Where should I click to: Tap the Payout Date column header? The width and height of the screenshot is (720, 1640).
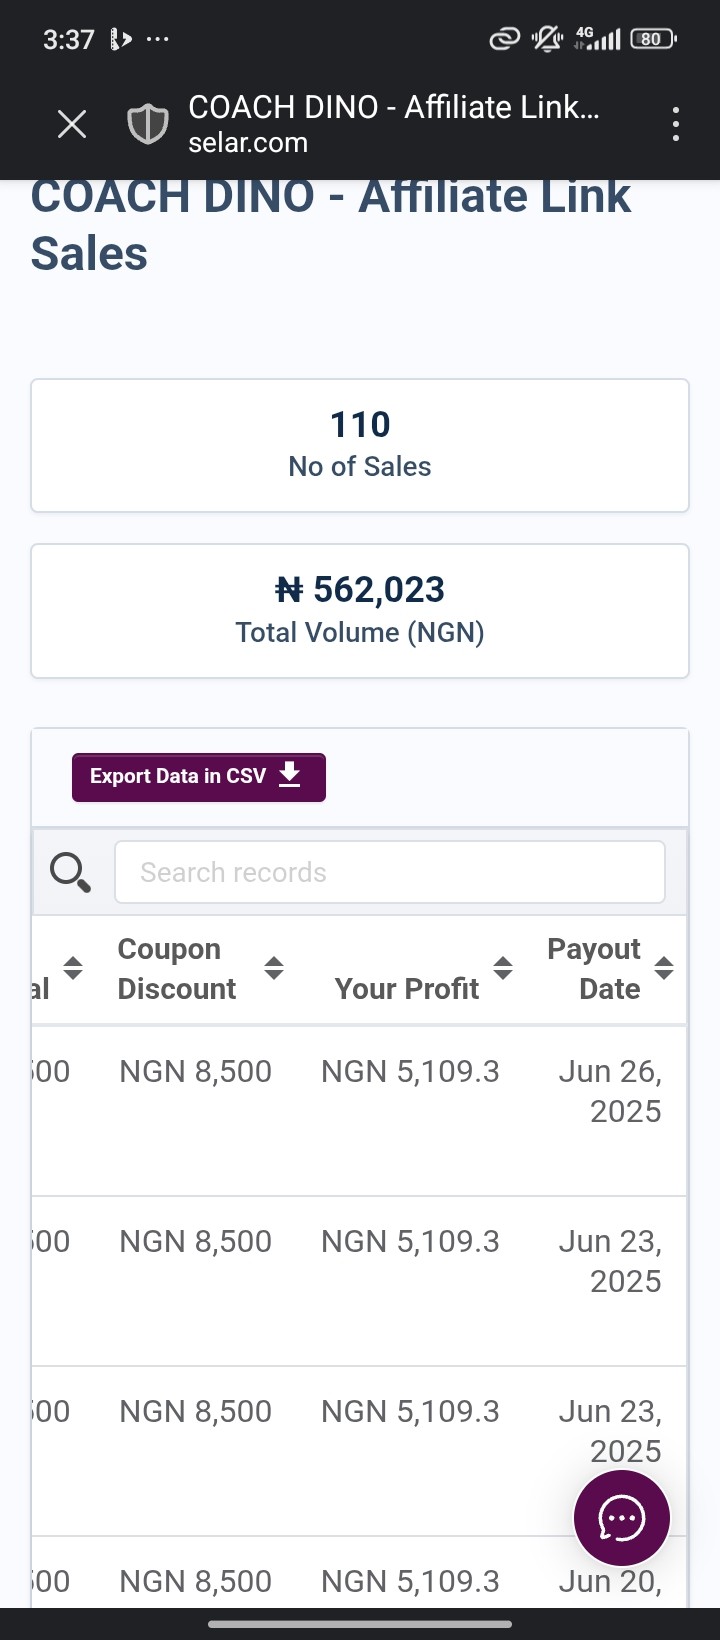point(594,969)
